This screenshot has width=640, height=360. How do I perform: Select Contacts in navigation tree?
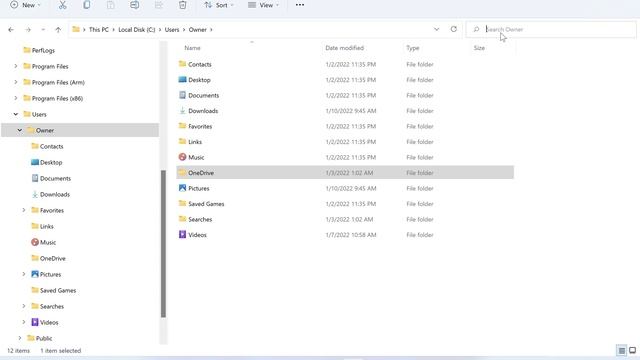pos(47,146)
